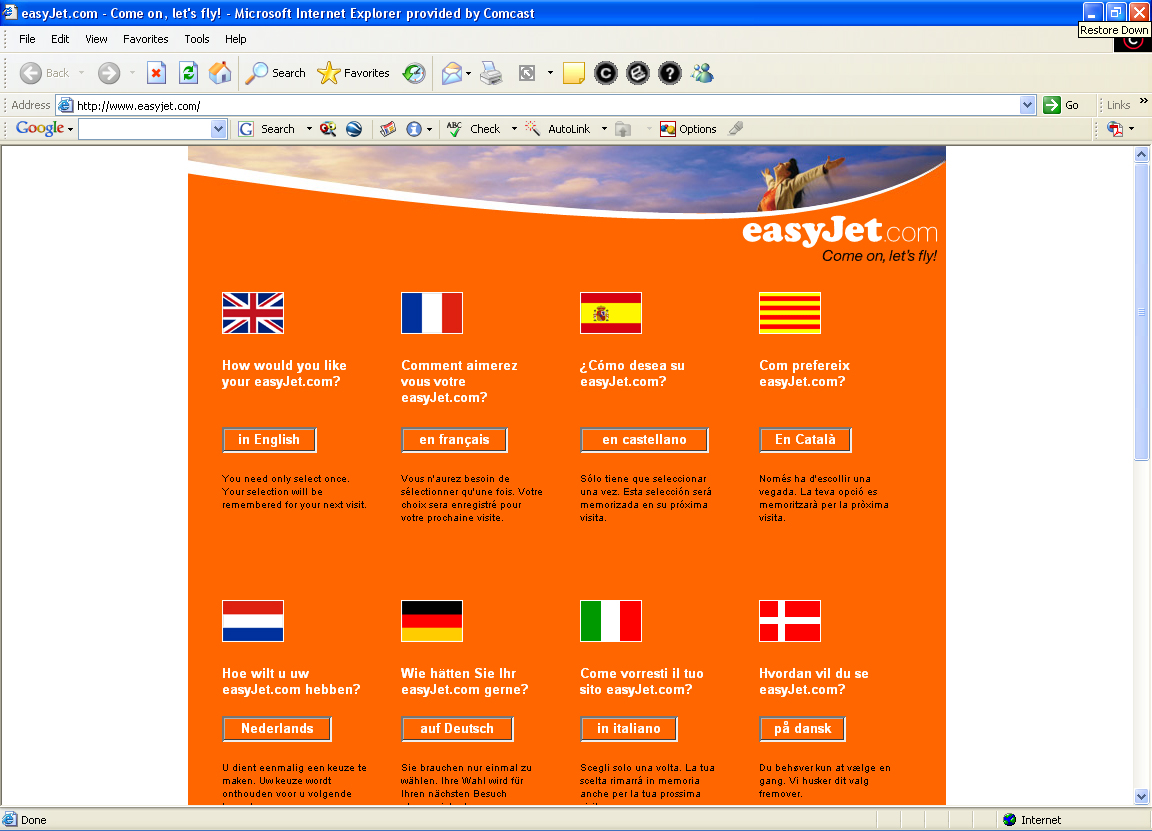This screenshot has height=831, width=1152.
Task: Click inside the Google search input box
Action: pos(150,128)
